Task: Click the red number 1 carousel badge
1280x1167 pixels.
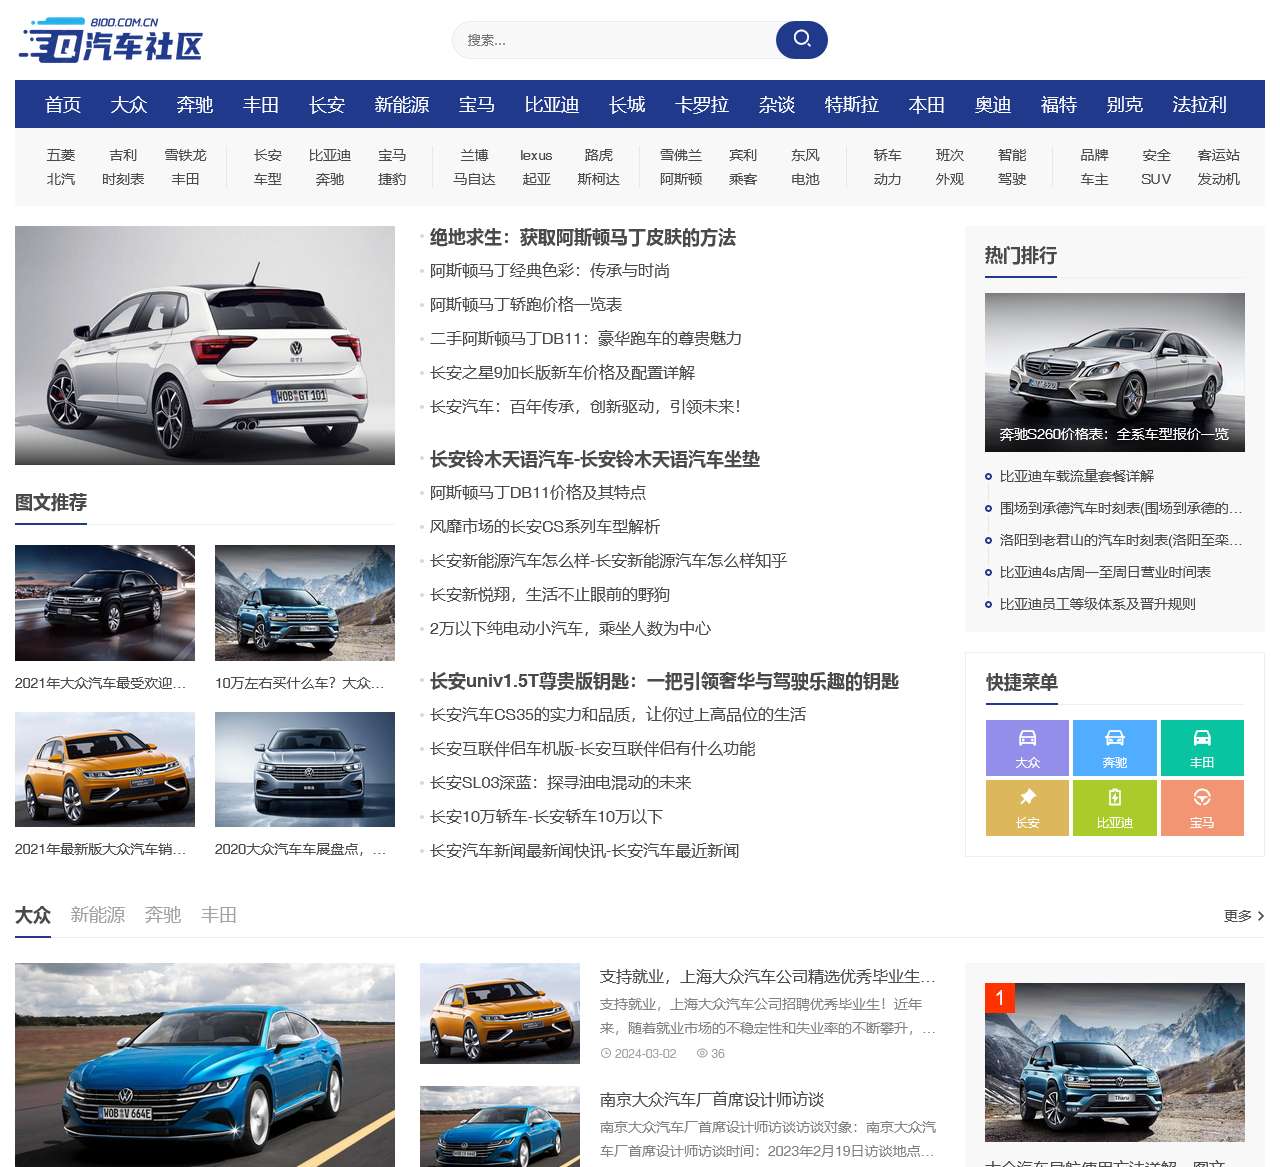Action: pos(1000,997)
